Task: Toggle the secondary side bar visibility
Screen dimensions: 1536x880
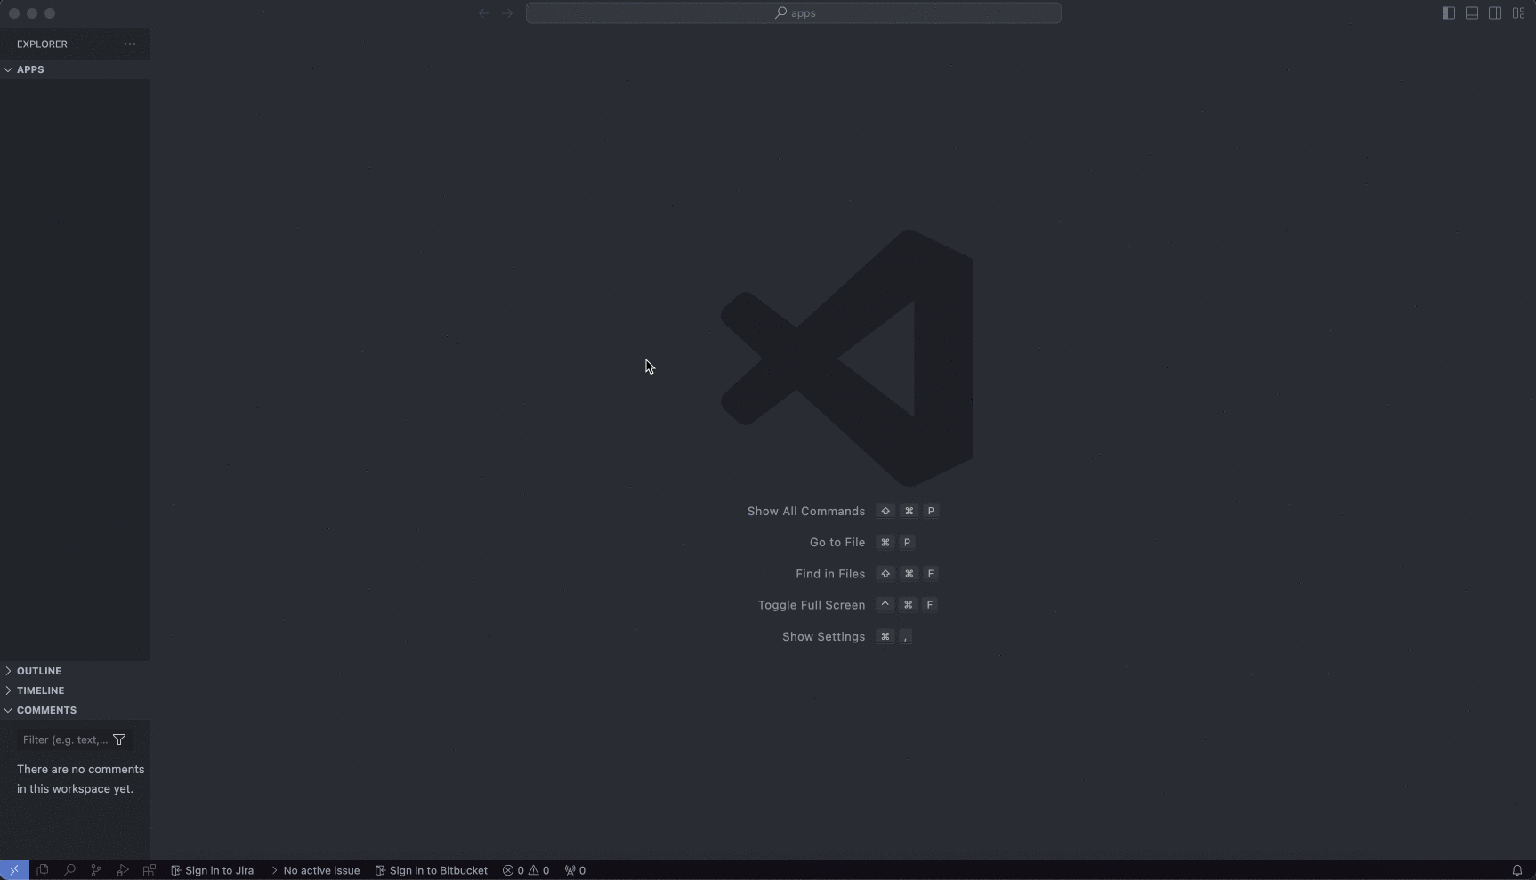Action: click(x=1495, y=13)
